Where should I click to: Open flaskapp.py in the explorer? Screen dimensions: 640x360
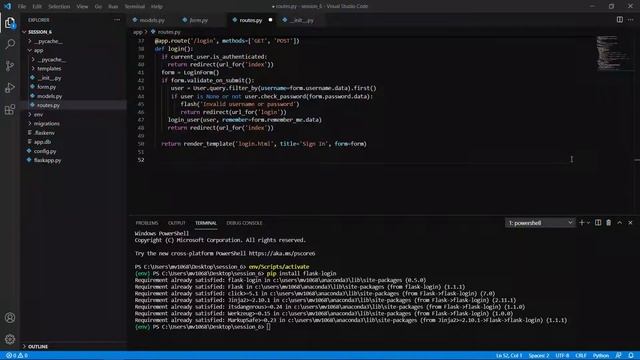click(47, 160)
